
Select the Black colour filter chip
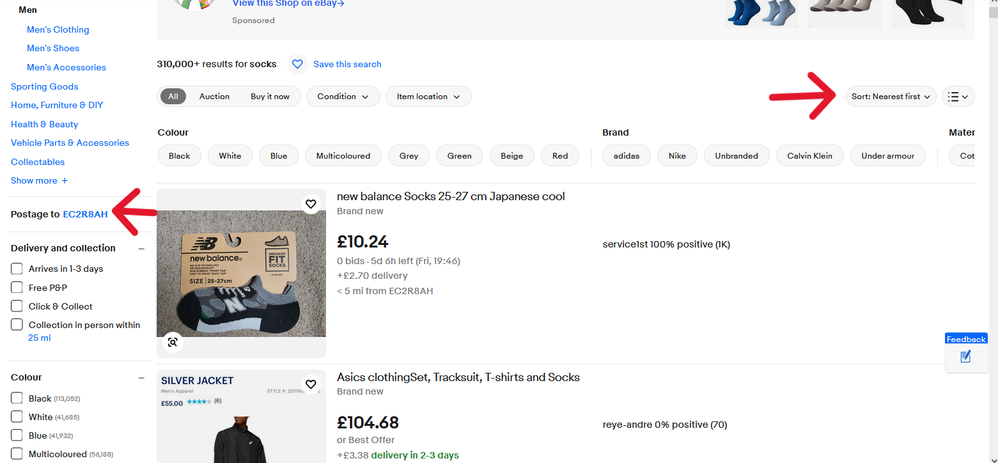(179, 156)
